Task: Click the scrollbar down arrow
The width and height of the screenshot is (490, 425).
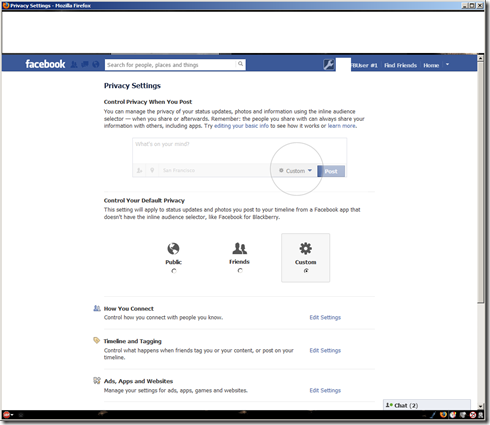Action: coord(480,406)
